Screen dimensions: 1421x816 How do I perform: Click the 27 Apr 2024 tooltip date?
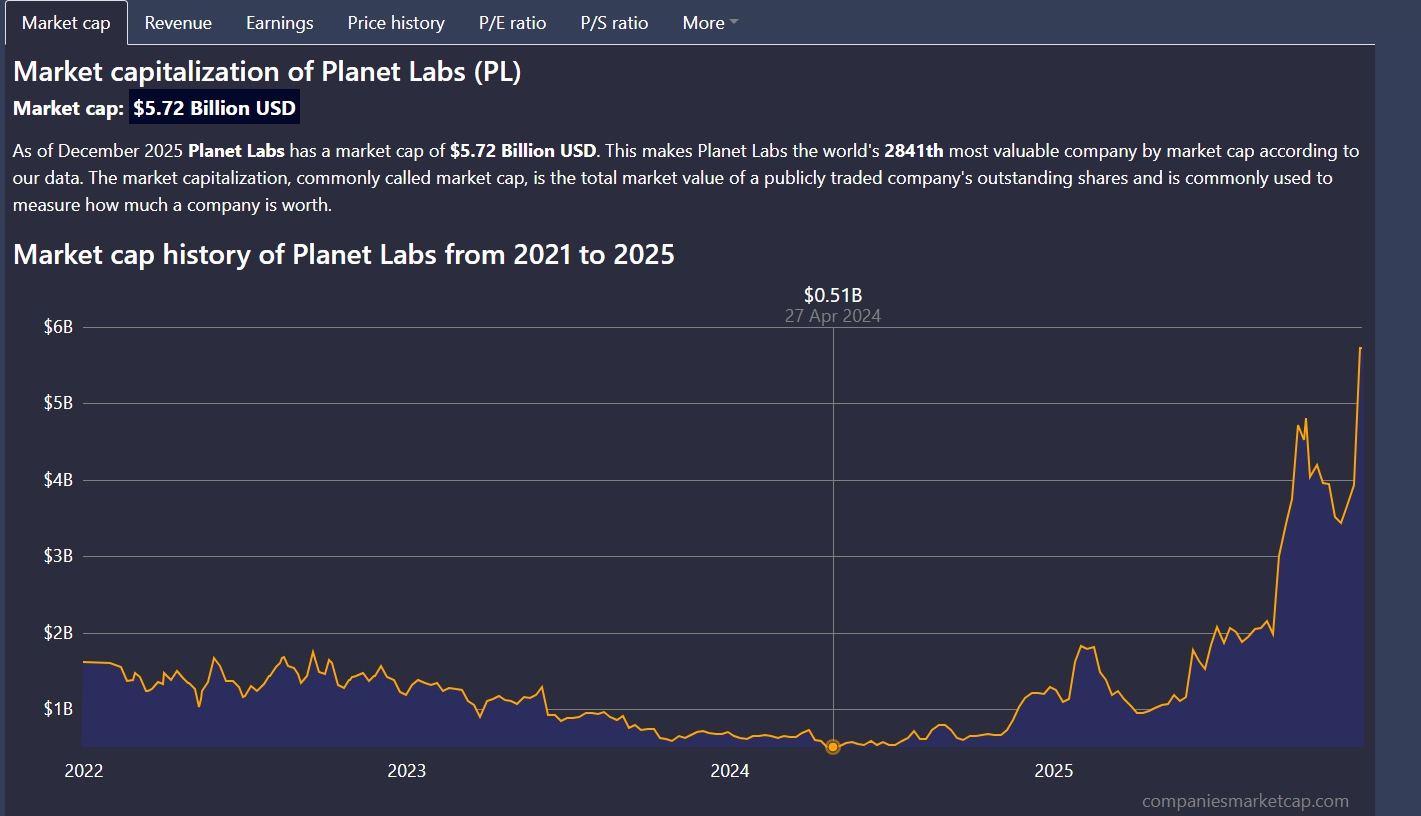(833, 316)
